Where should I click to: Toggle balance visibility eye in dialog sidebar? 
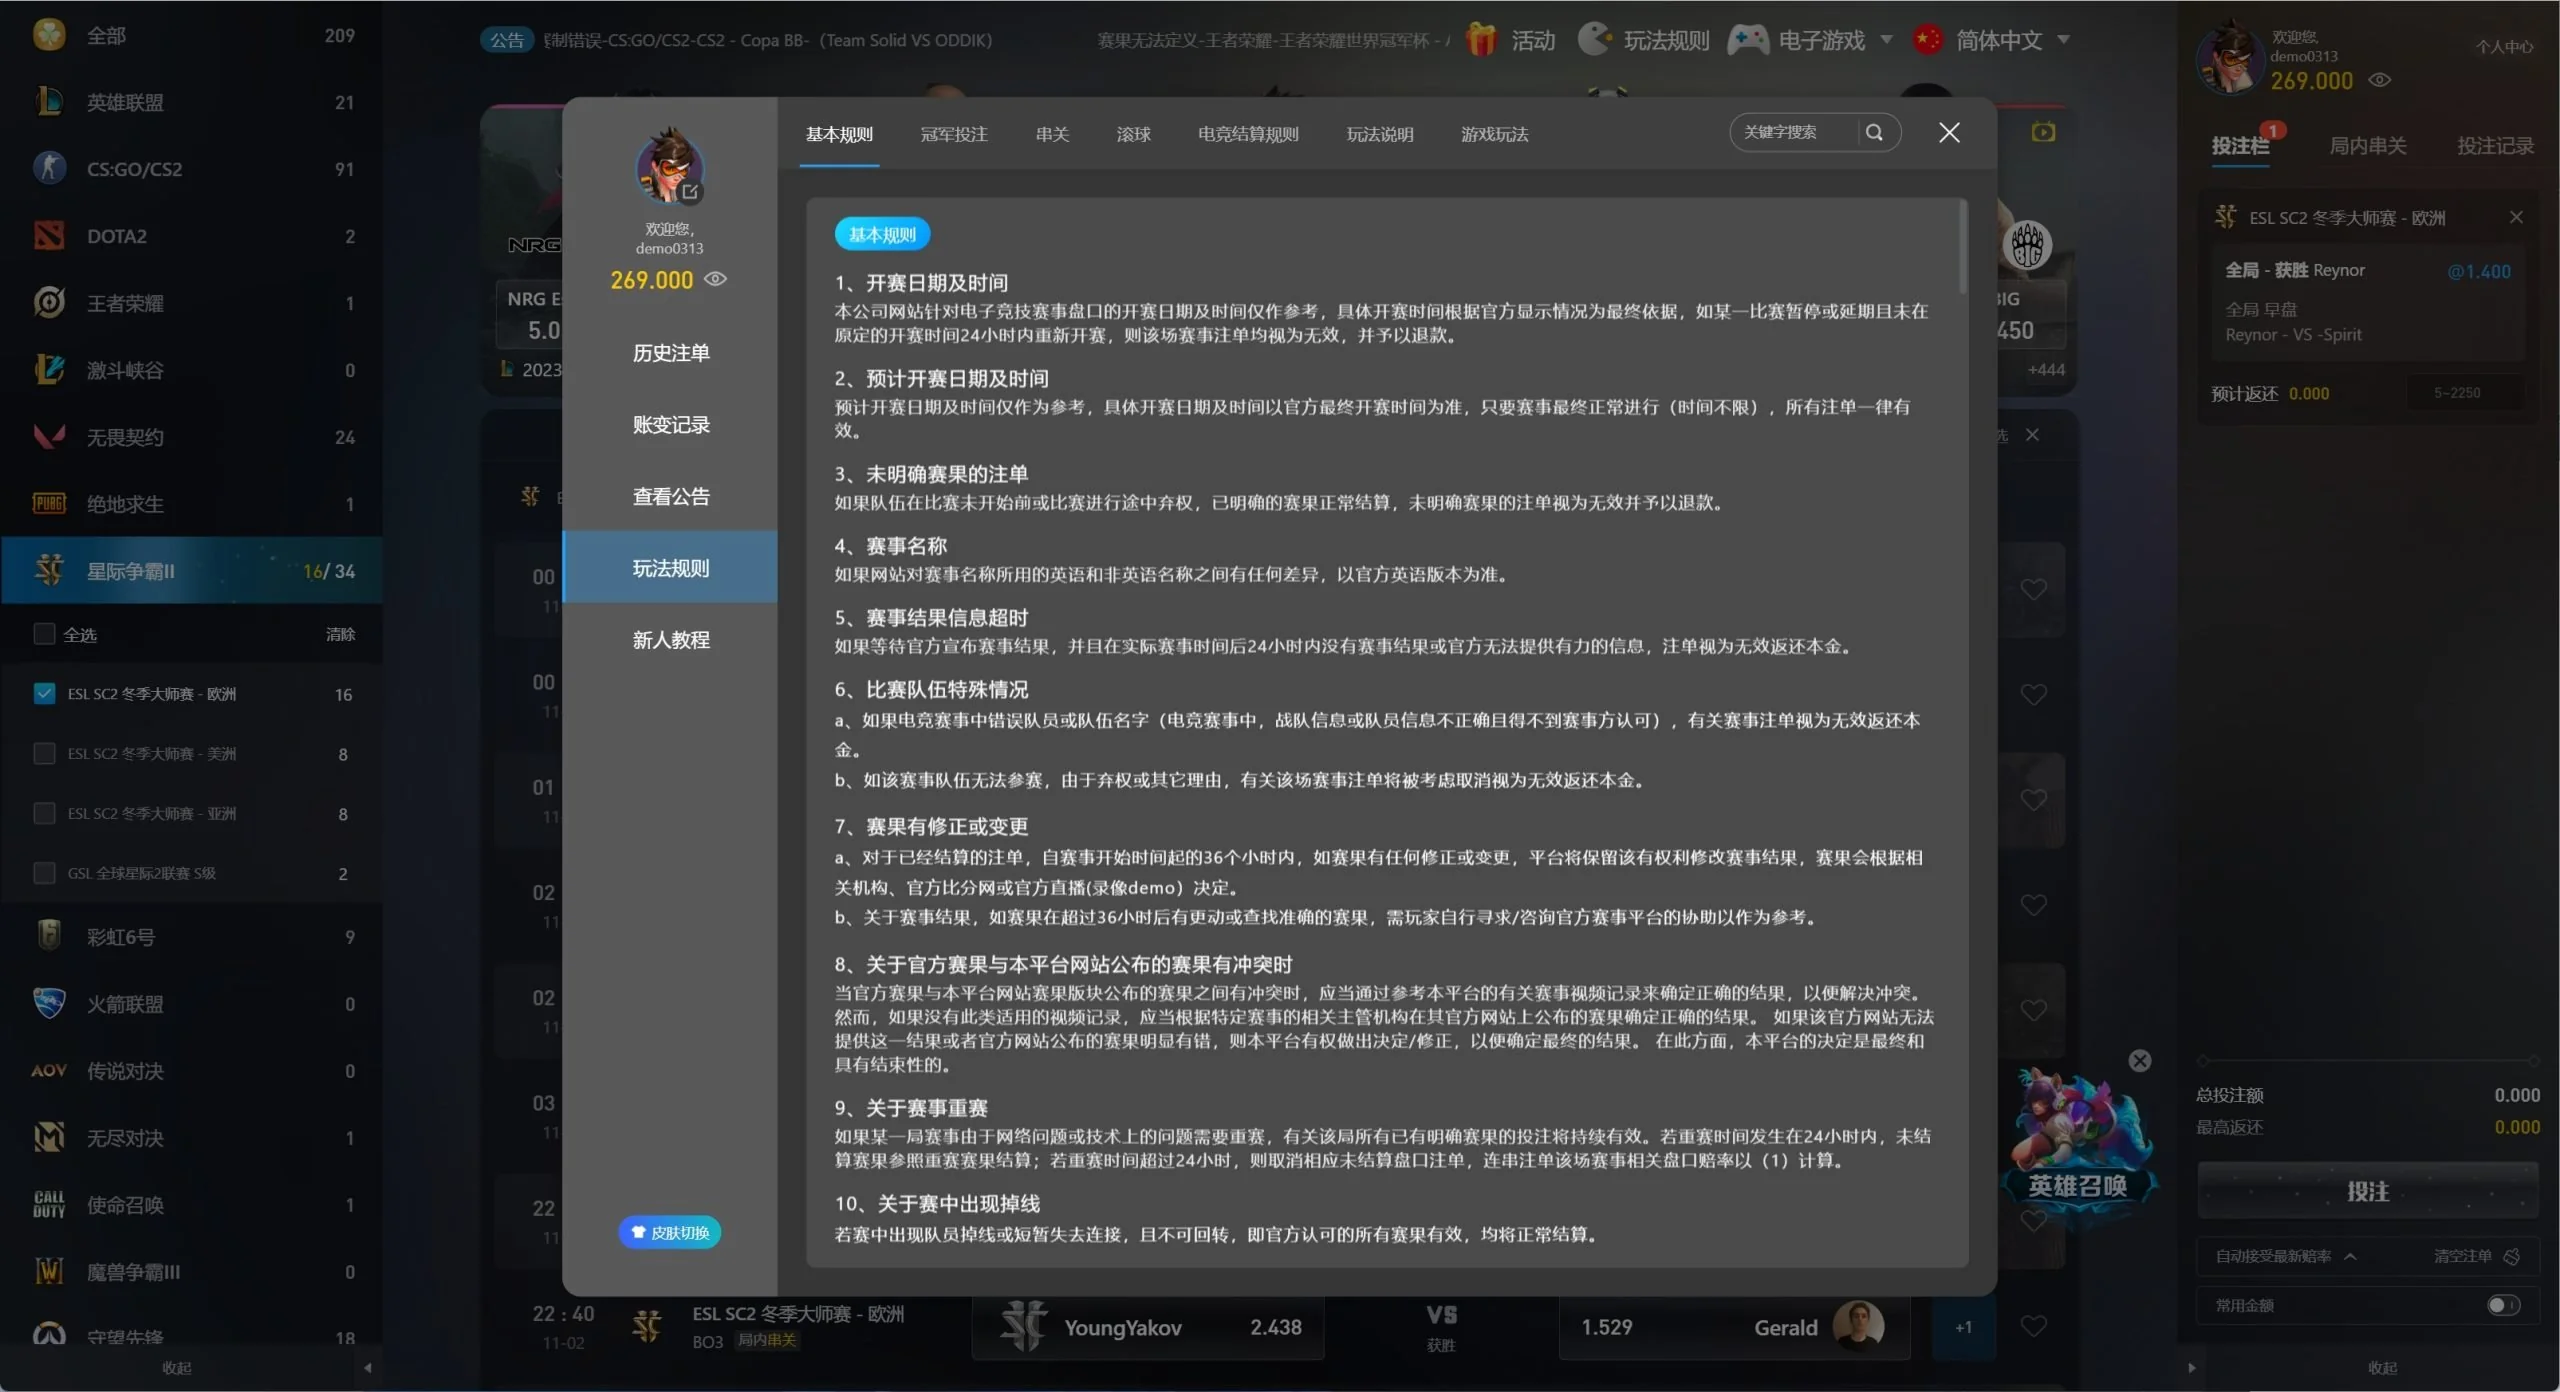click(715, 279)
